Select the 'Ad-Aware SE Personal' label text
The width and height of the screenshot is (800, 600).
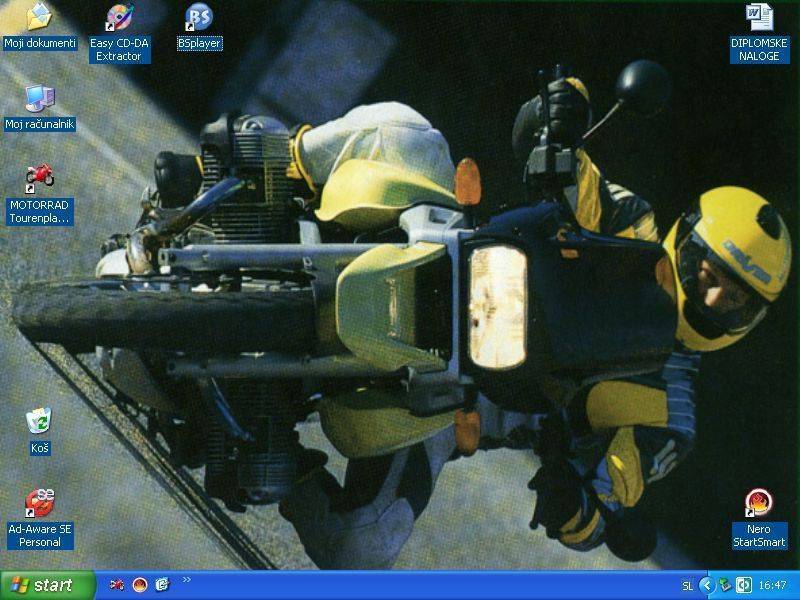coord(40,536)
